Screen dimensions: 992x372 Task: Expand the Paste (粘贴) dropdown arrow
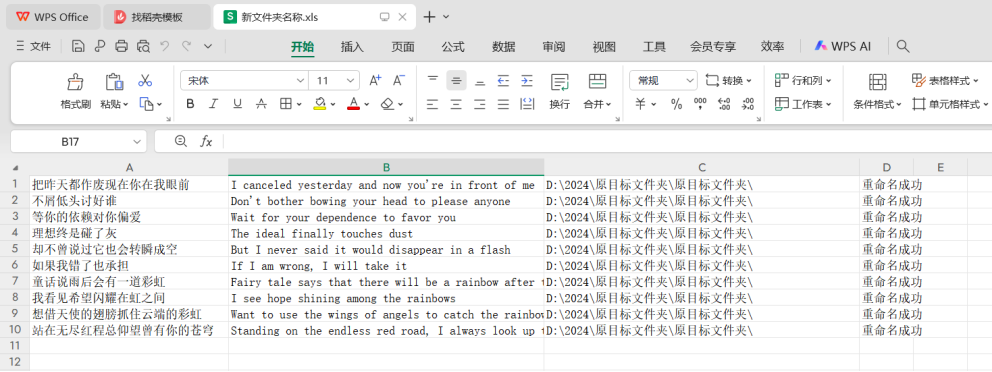[125, 104]
